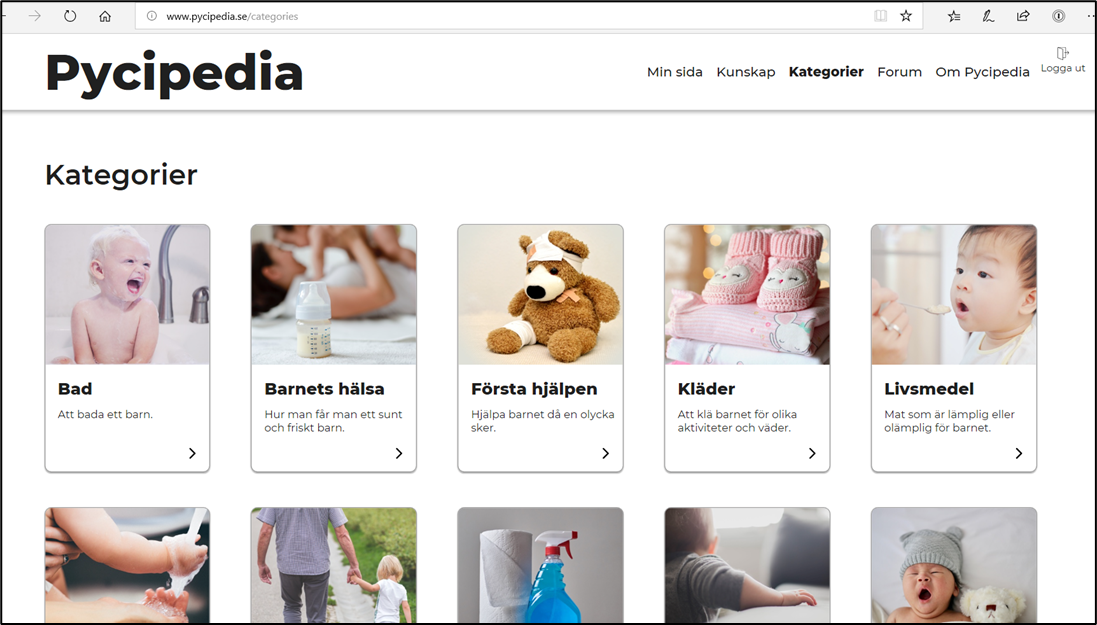
Task: Click the Om Pycipedia link
Action: [982, 72]
